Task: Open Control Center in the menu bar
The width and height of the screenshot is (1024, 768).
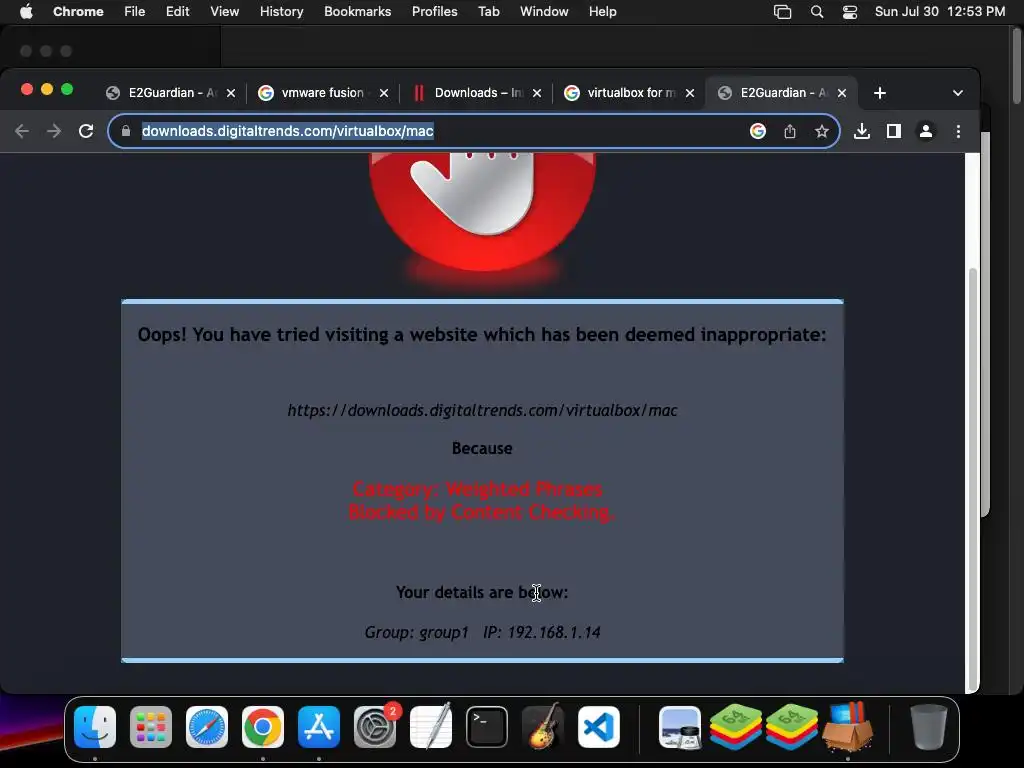Action: pyautogui.click(x=850, y=12)
